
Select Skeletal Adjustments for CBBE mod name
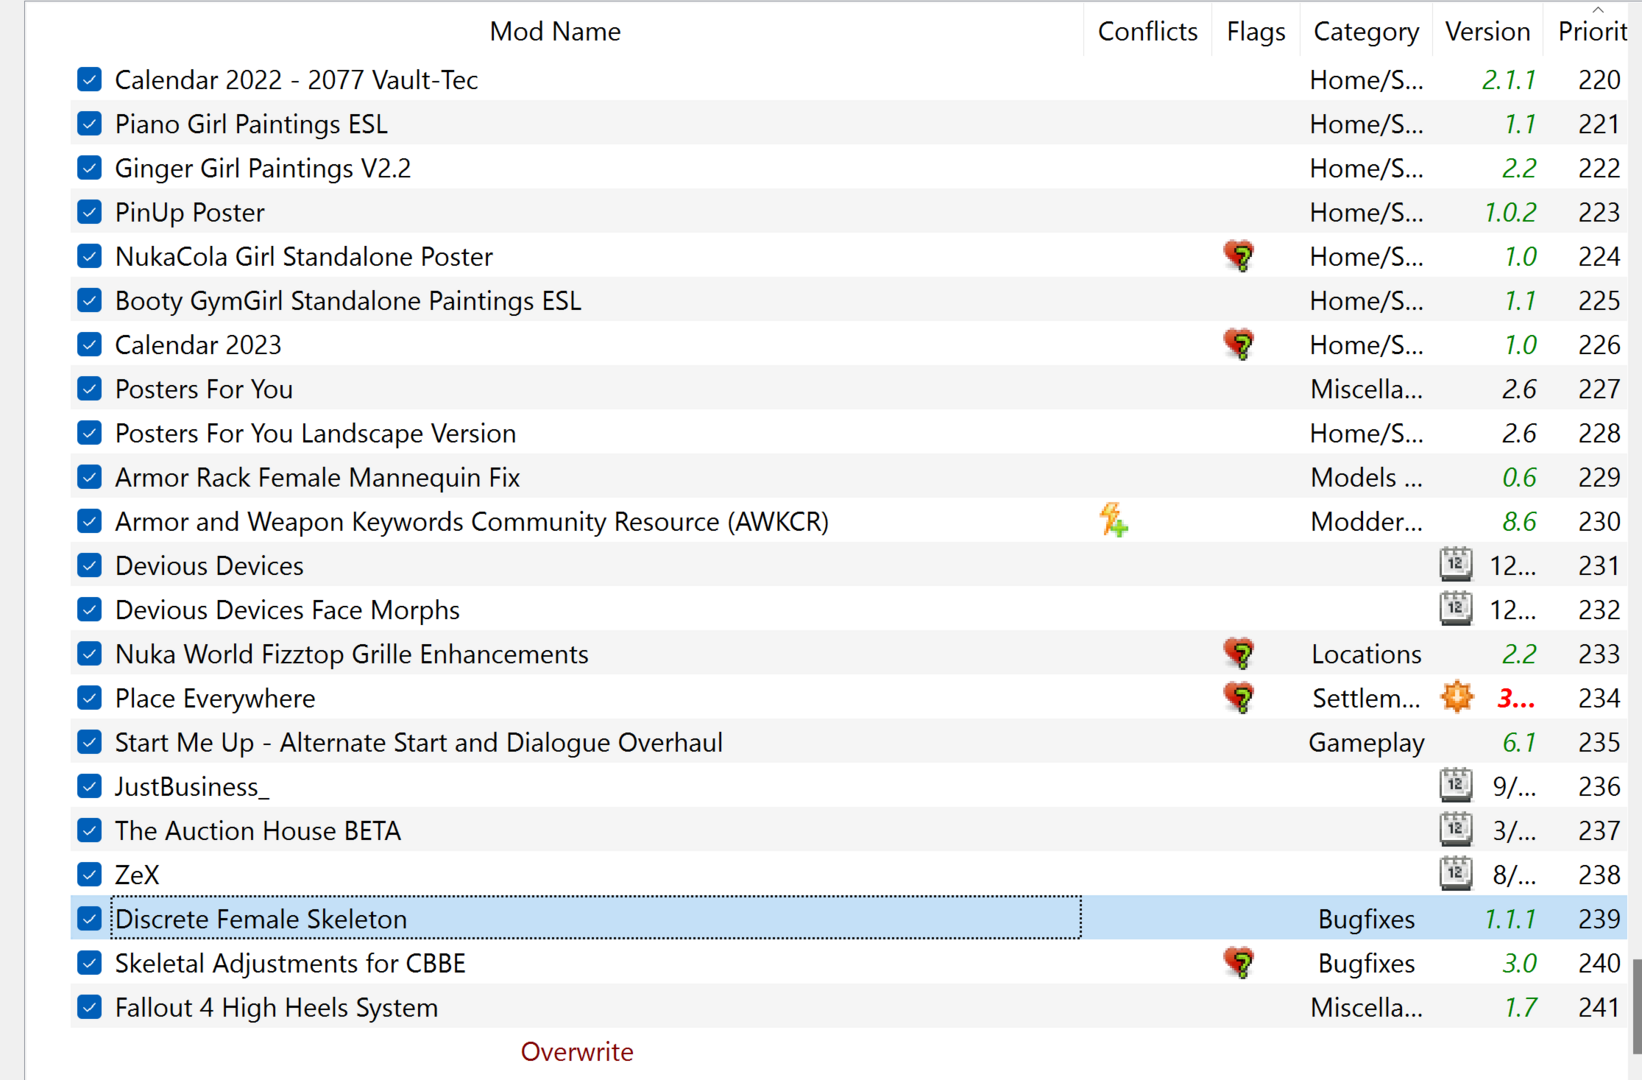pyautogui.click(x=290, y=963)
